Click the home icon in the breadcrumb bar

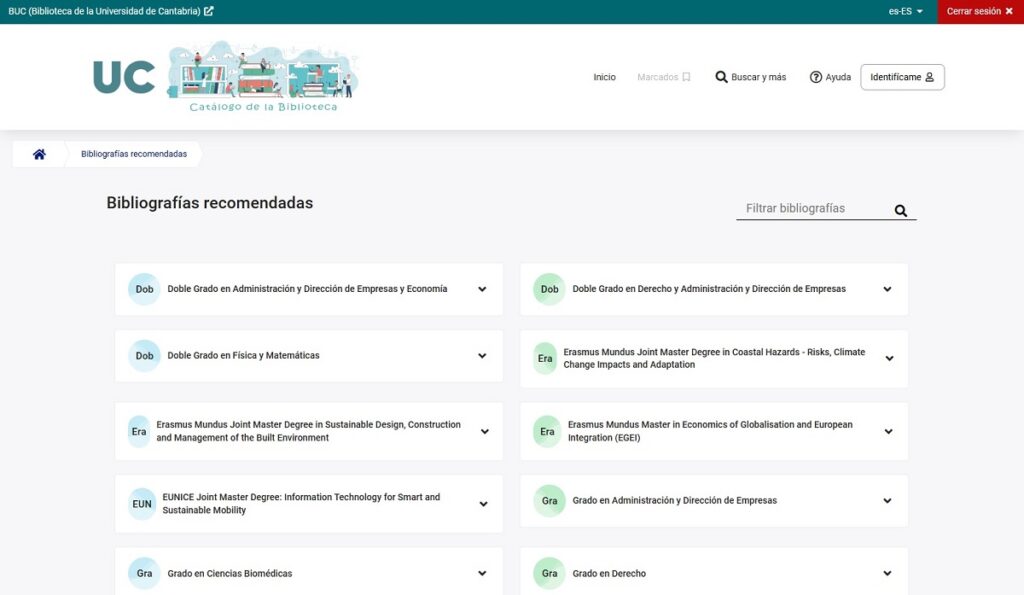(x=38, y=153)
